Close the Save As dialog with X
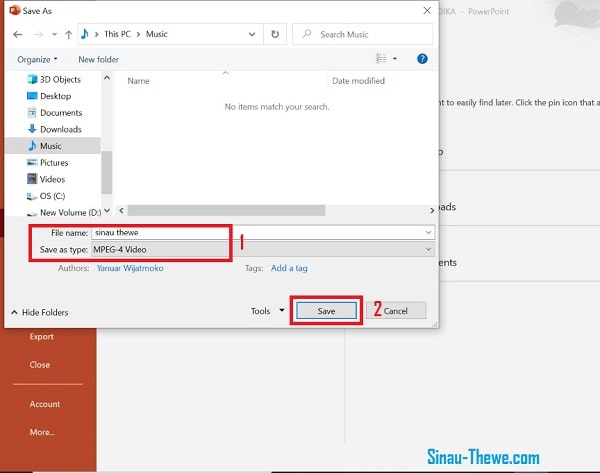 click(x=427, y=11)
